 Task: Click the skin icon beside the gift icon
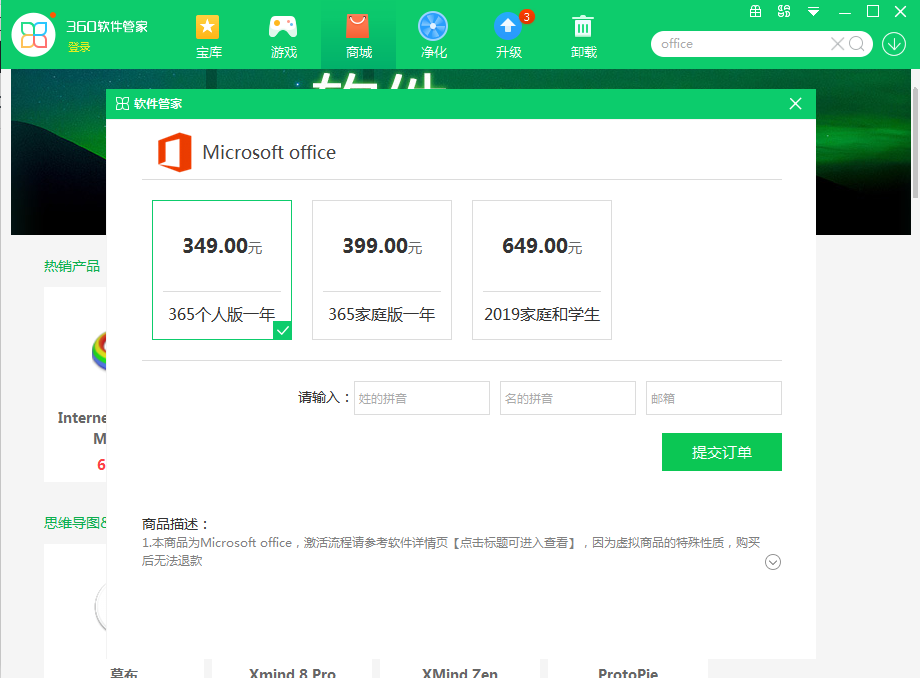click(784, 12)
